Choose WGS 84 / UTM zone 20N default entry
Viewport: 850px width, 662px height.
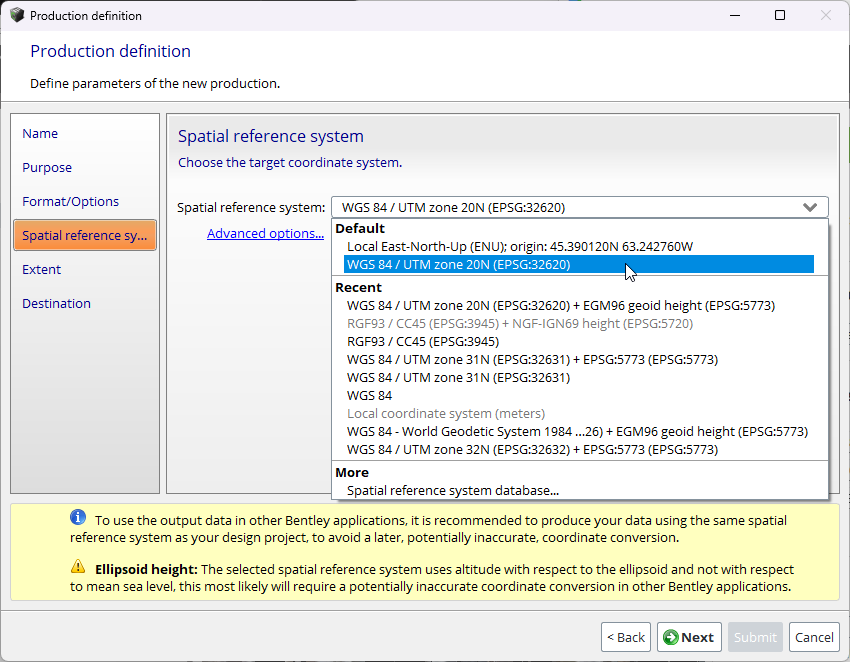(x=458, y=265)
